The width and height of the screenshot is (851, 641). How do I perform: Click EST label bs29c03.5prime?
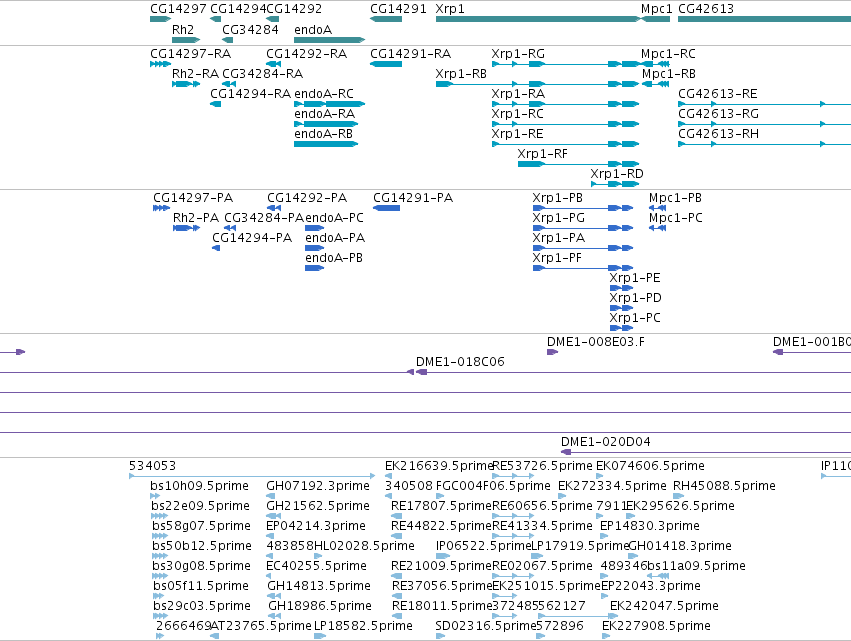coord(202,607)
